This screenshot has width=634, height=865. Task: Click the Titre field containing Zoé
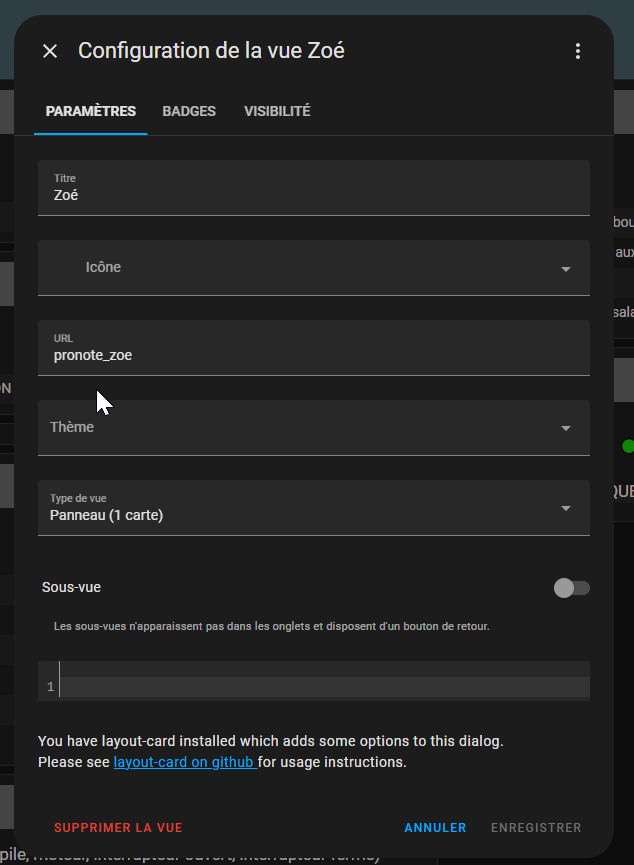[x=300, y=195]
